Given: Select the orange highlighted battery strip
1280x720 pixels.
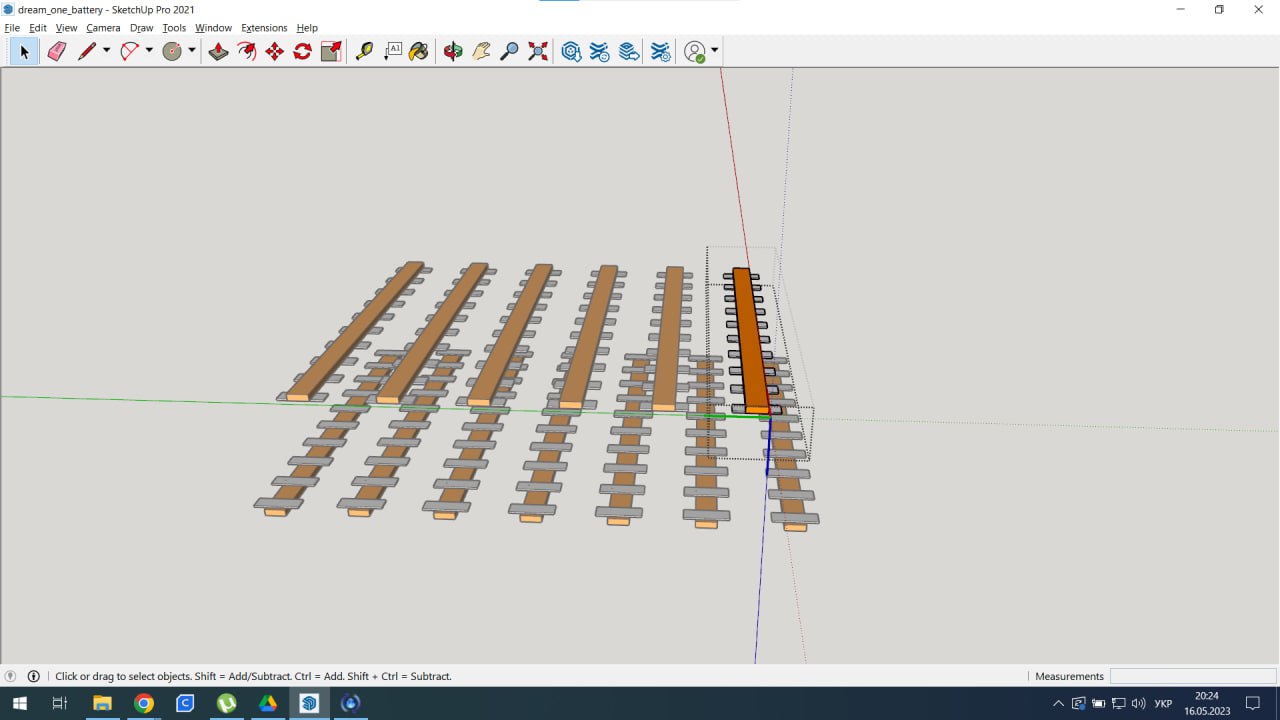Looking at the screenshot, I should 748,340.
